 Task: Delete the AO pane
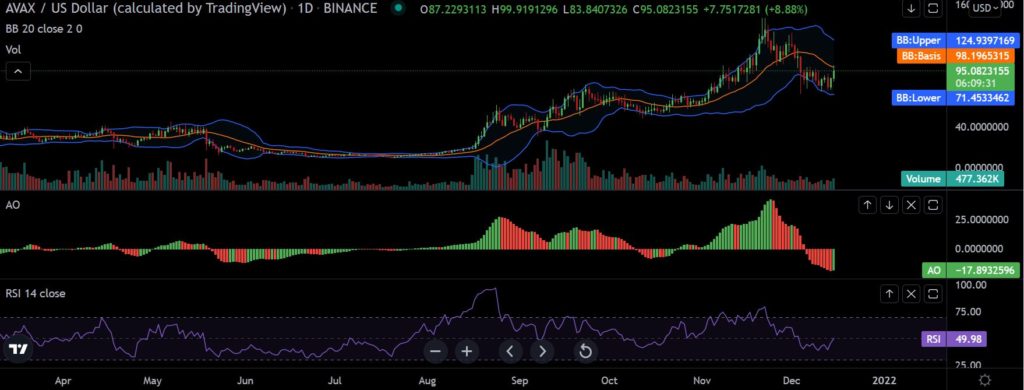point(912,205)
